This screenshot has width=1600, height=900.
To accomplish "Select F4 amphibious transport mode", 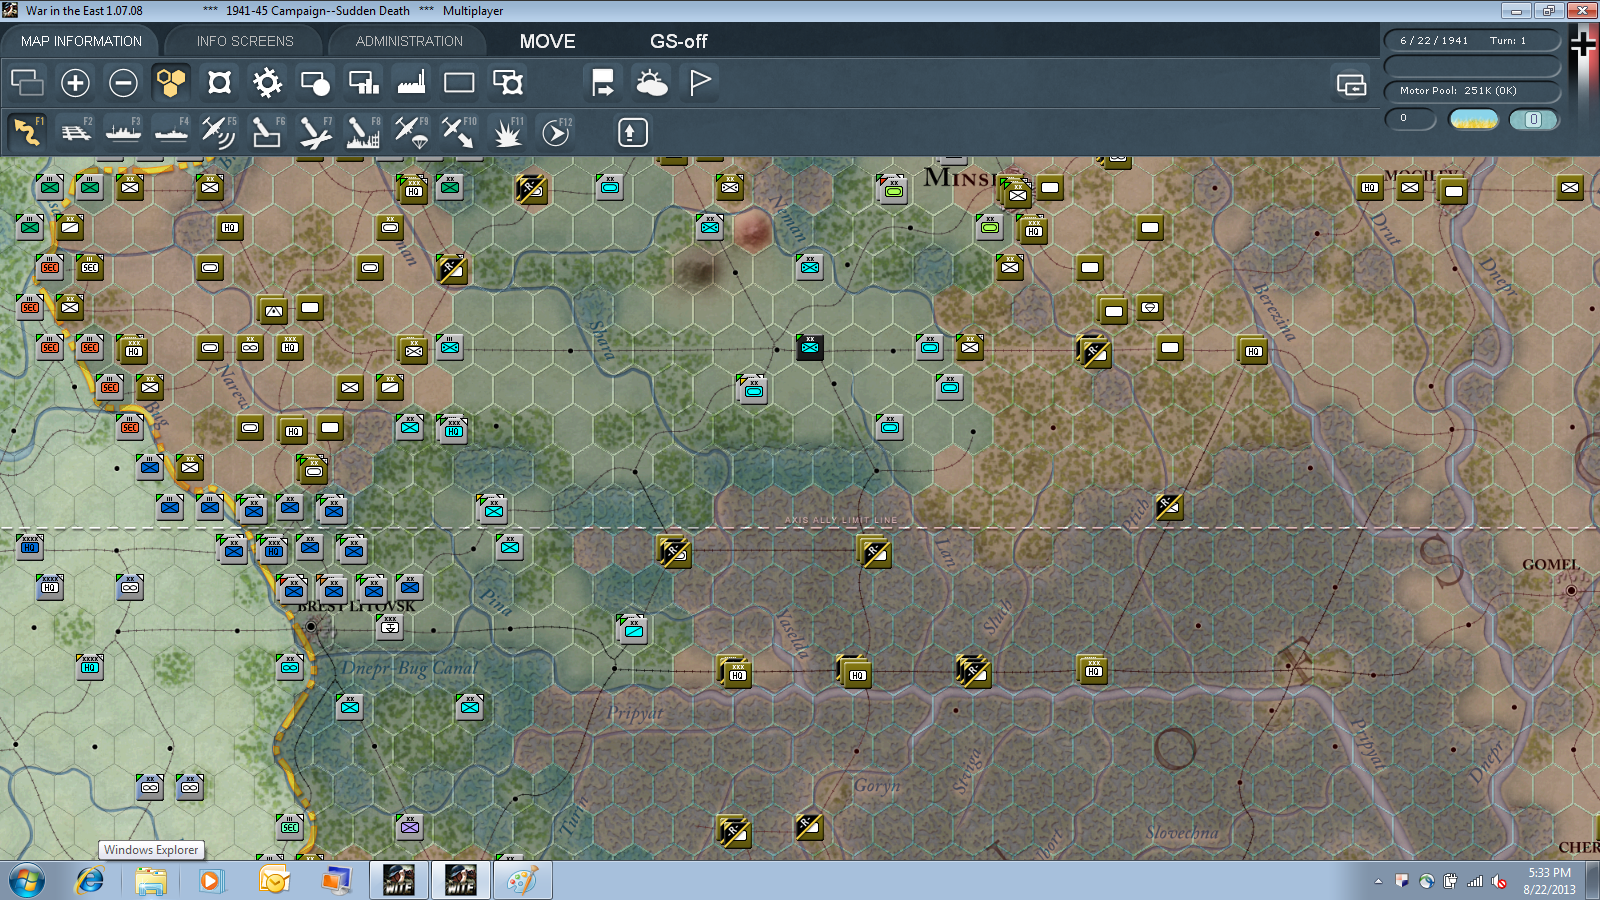I will [172, 131].
